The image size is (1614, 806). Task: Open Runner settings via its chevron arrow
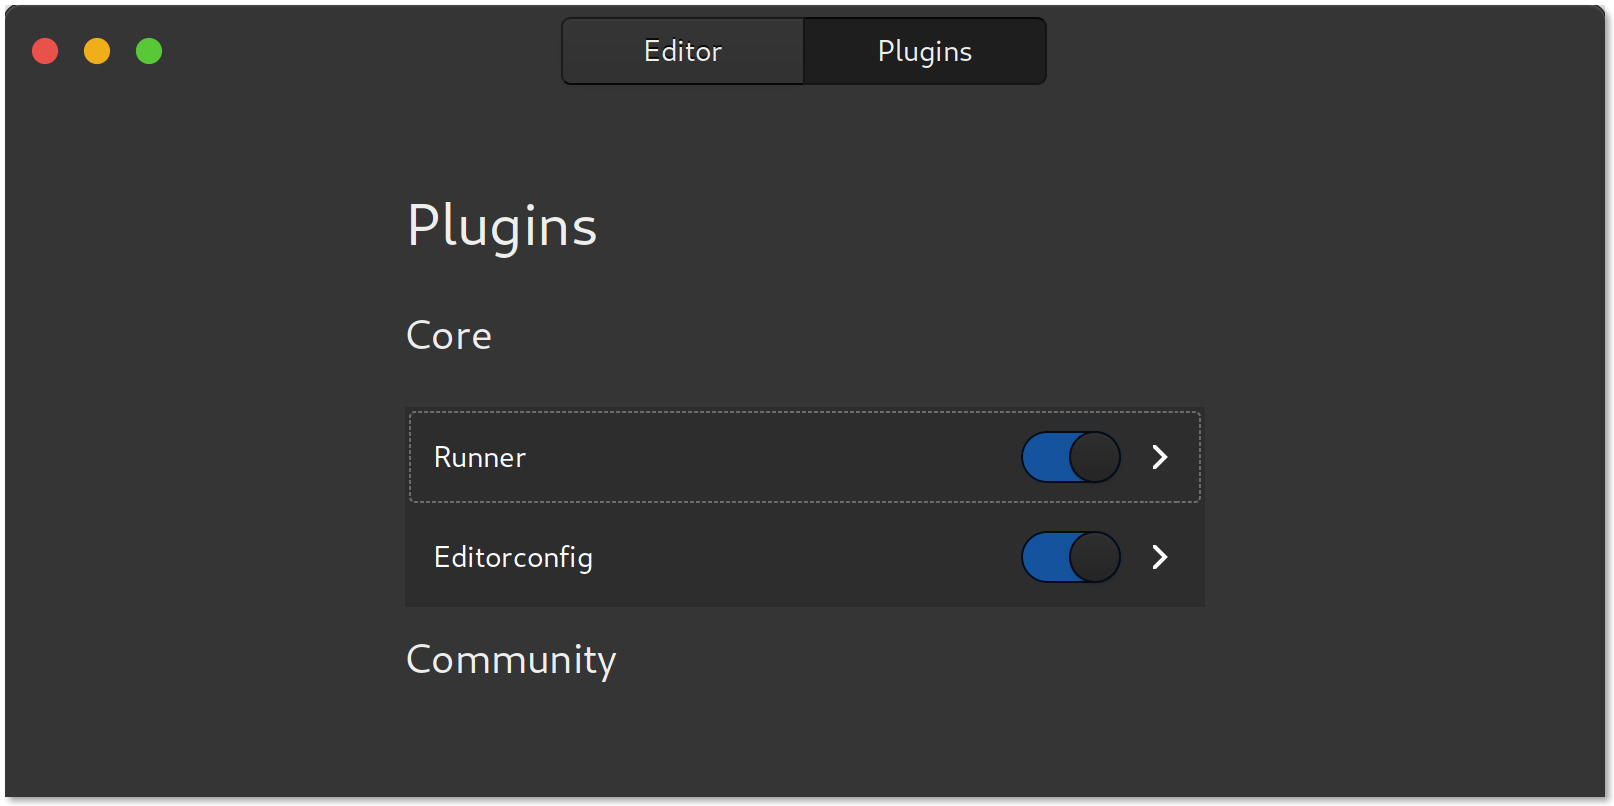pos(1160,457)
